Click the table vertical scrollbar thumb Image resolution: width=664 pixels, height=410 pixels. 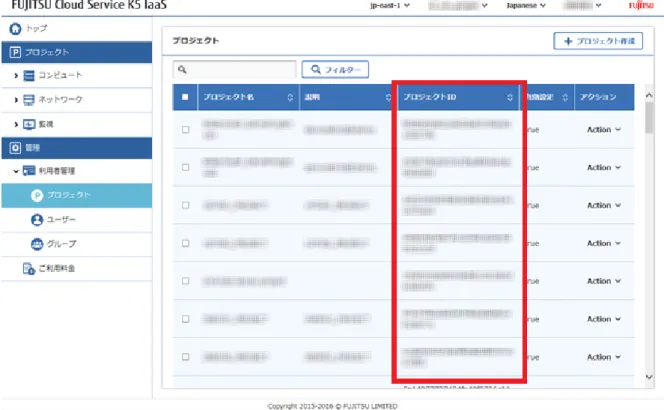[x=649, y=118]
